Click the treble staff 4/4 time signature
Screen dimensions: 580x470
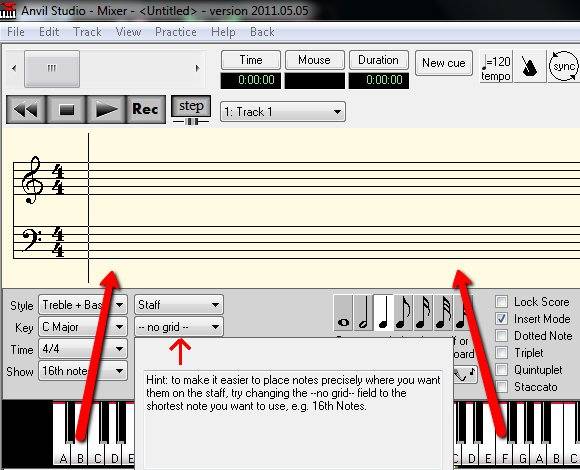58,180
